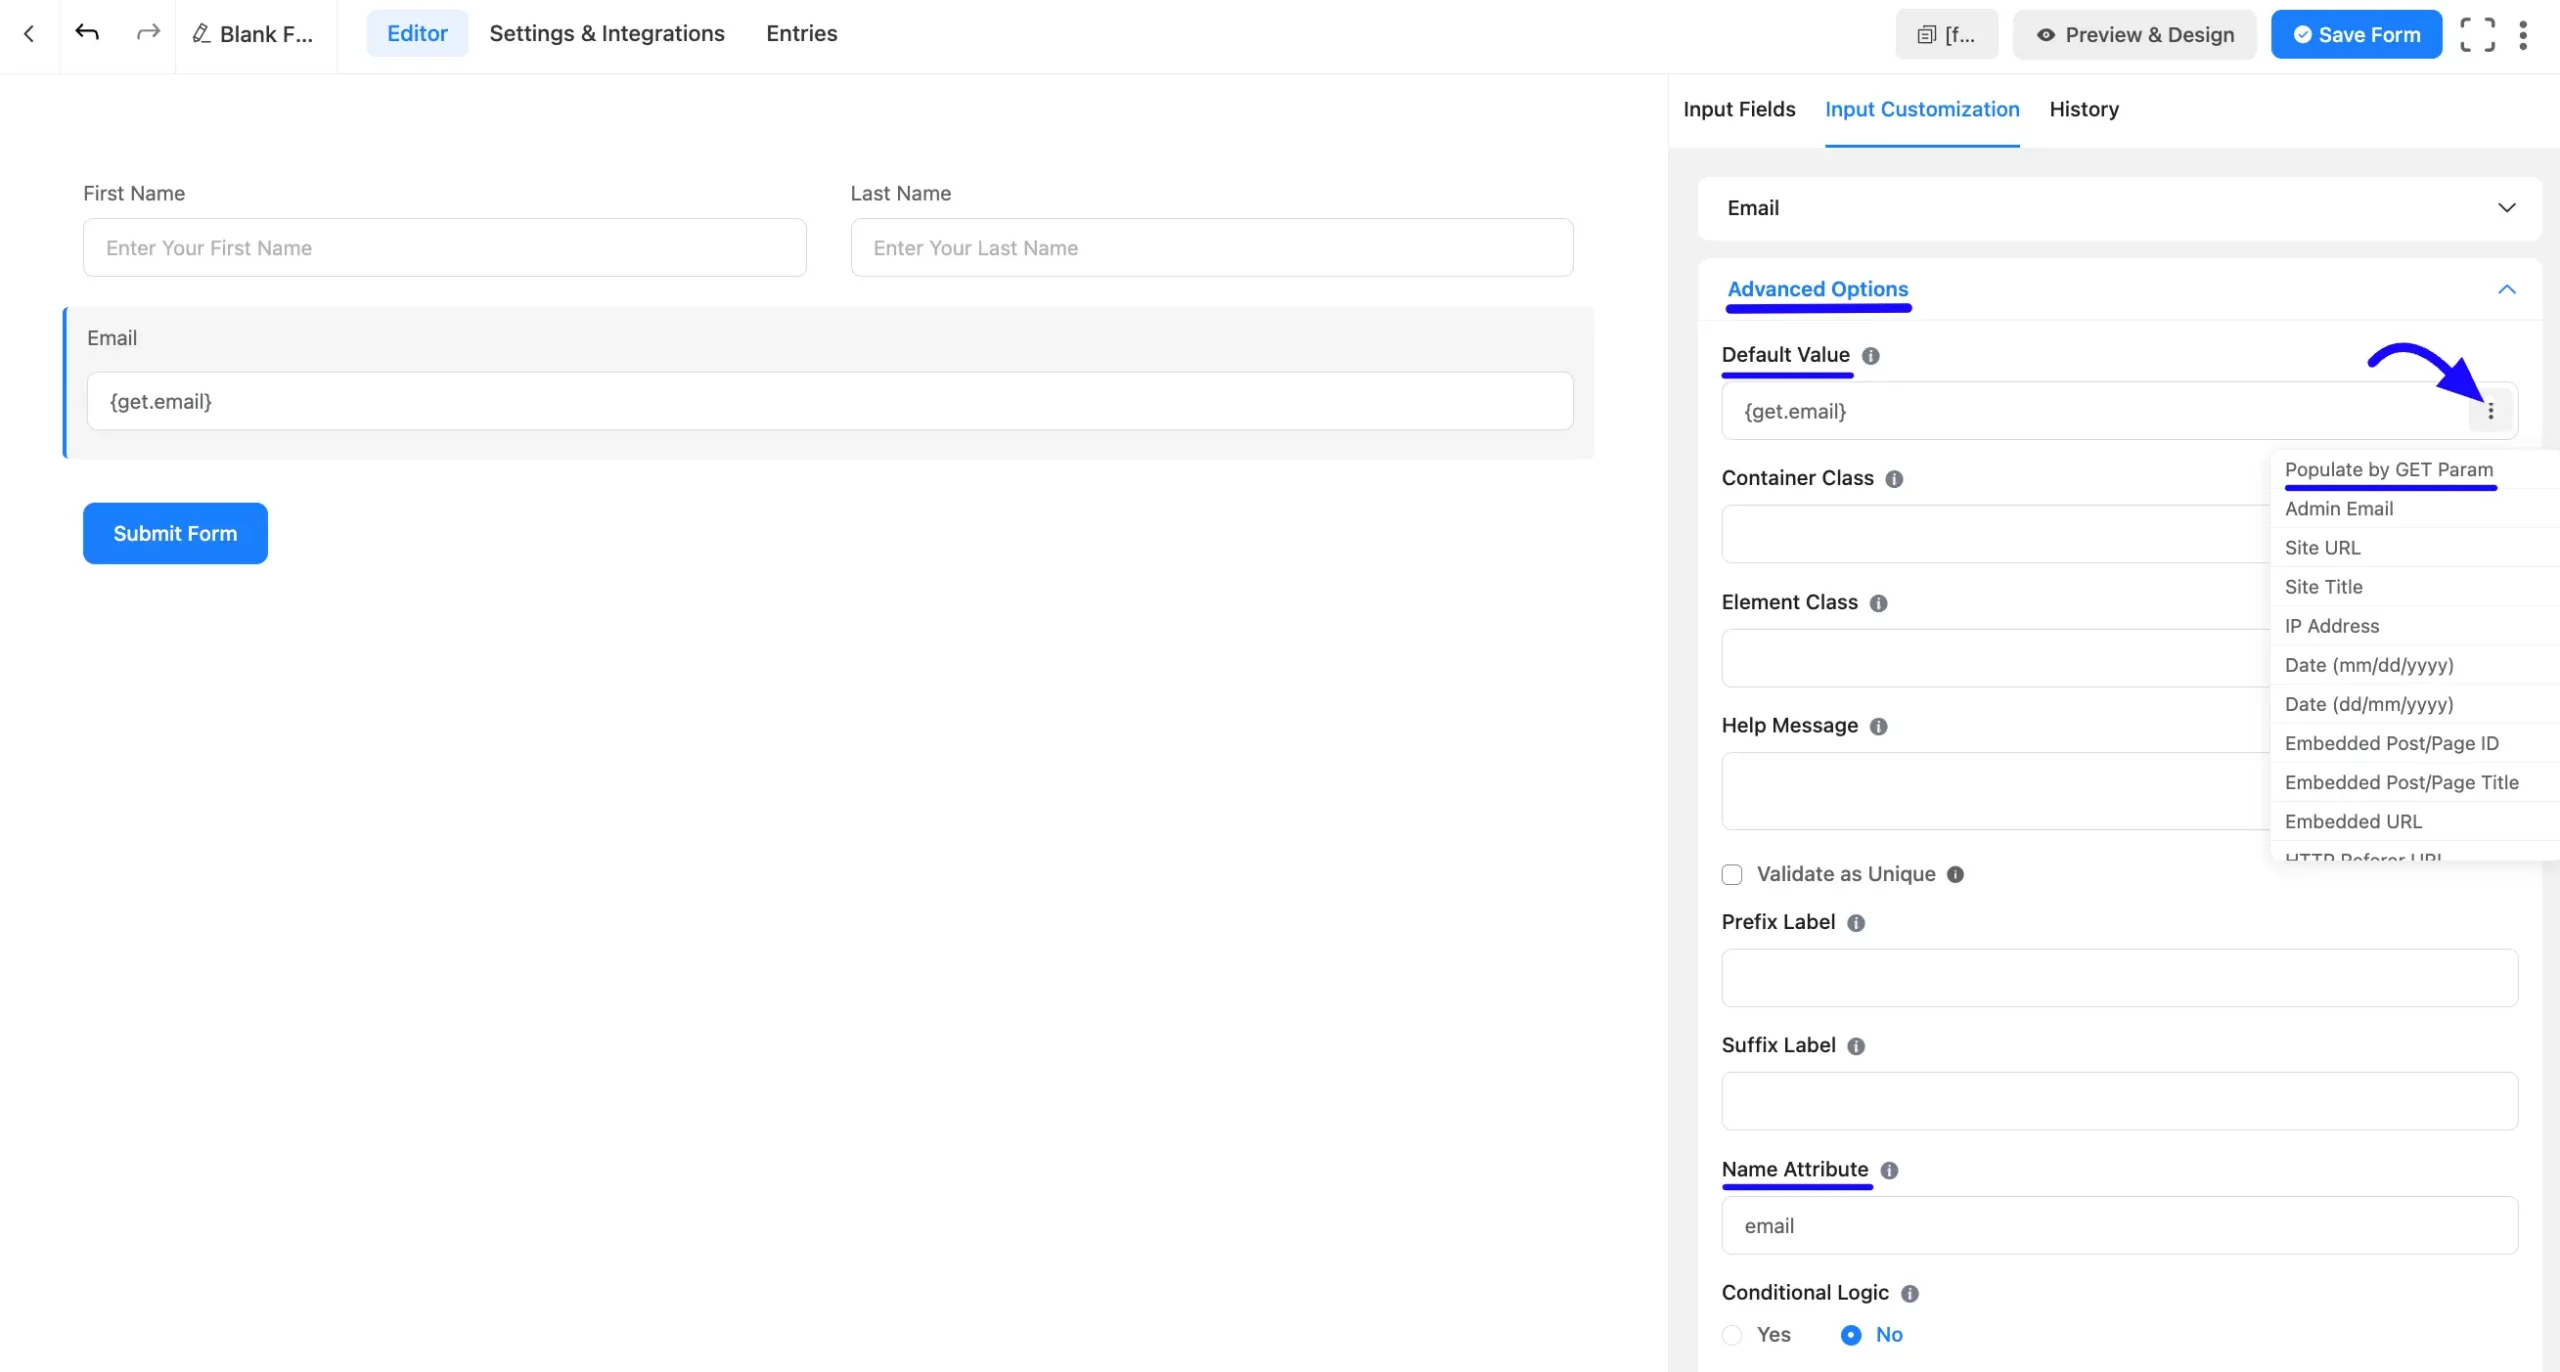Click the Name Attribute input field

click(2118, 1226)
